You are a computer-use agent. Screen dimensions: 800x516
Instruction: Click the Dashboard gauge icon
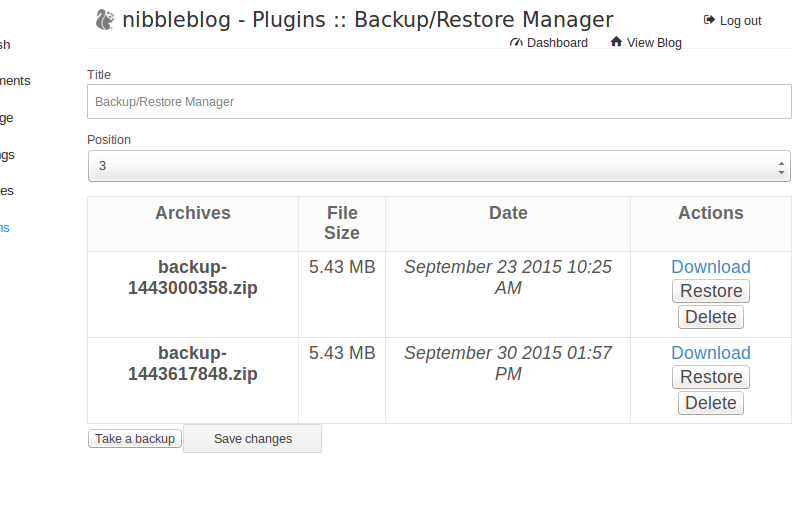click(x=516, y=42)
